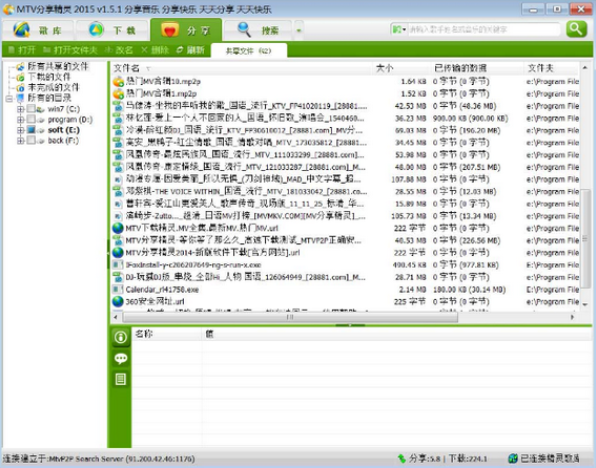Click globe icon of 360安全网址.url
Viewport: 596px width, 468px height.
[118, 301]
